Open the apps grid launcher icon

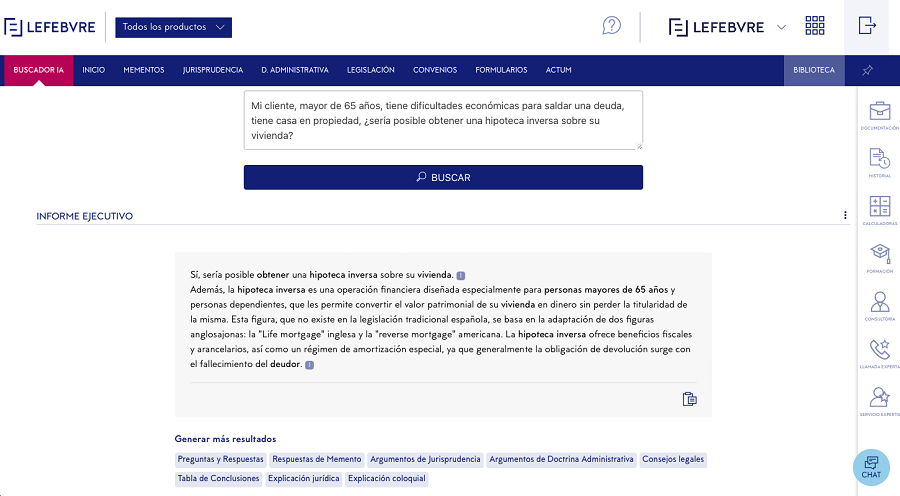[815, 26]
